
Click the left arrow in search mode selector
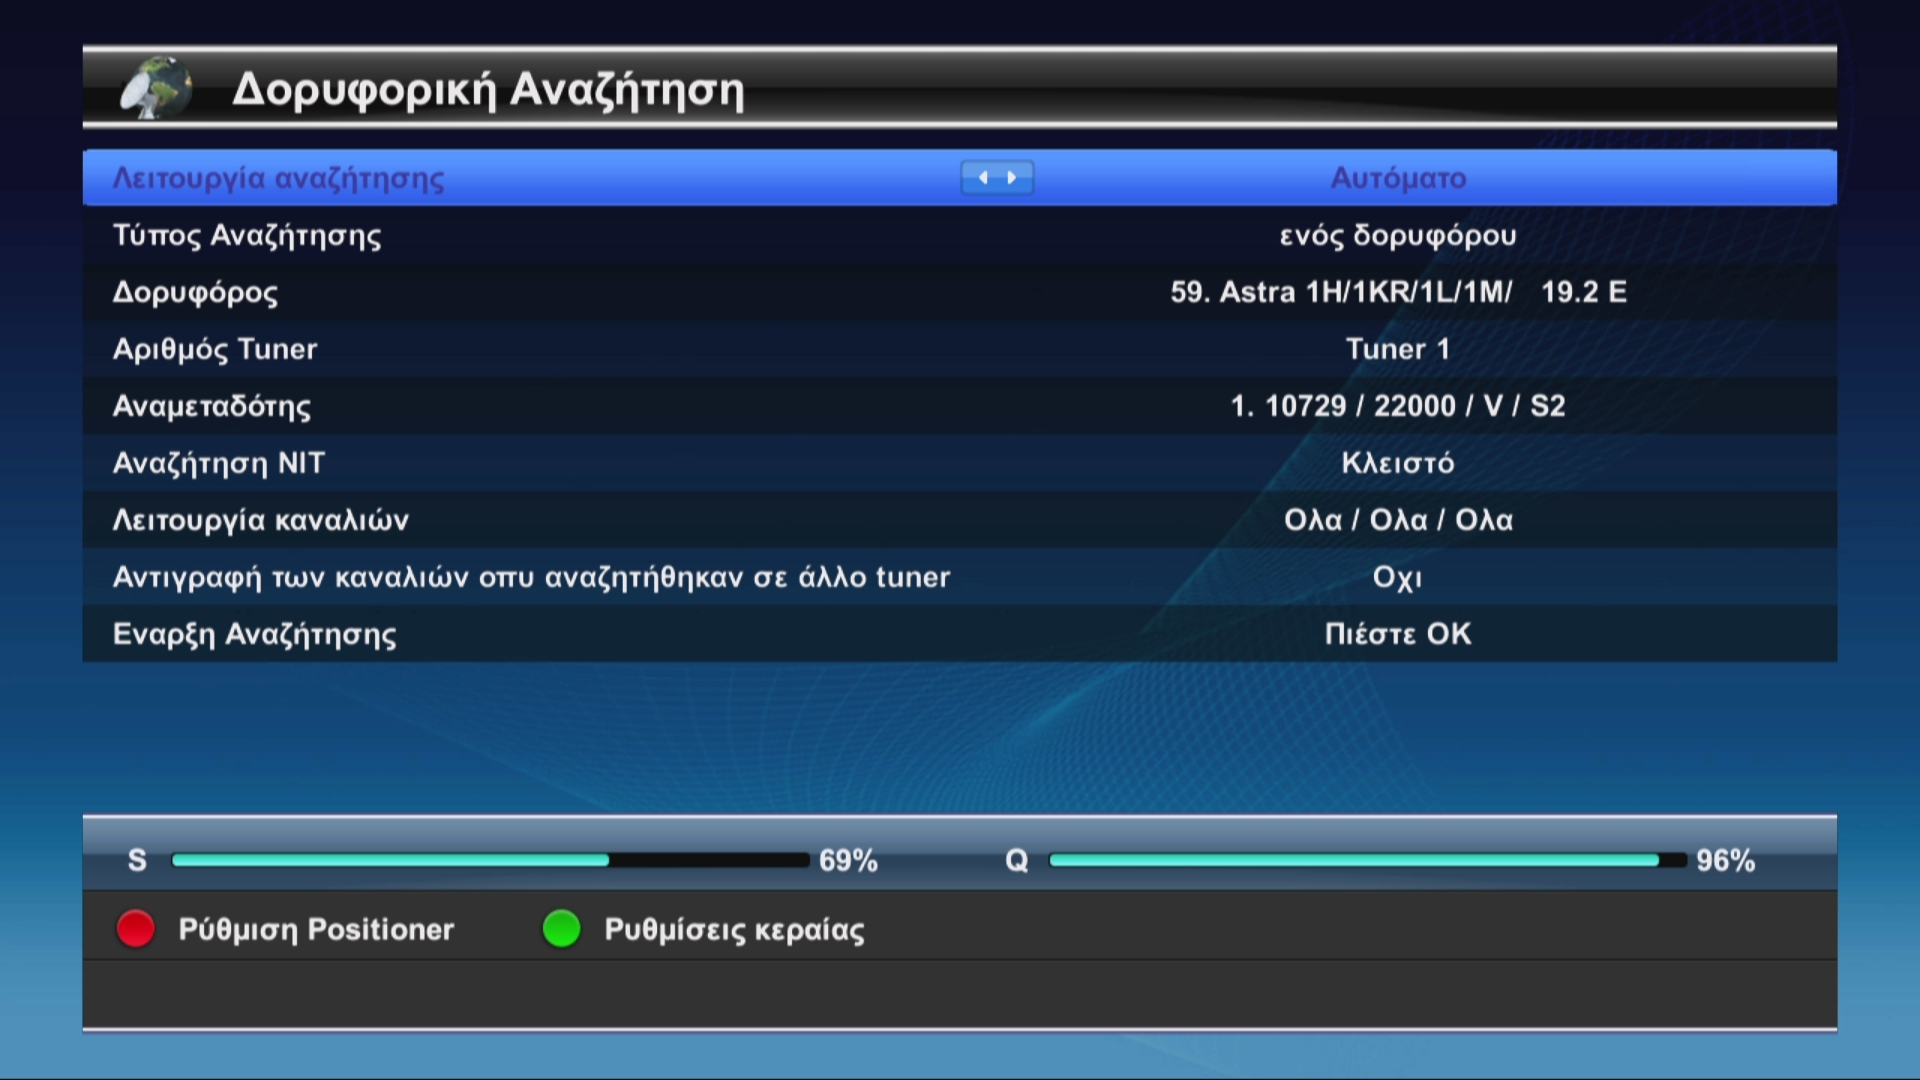(983, 178)
